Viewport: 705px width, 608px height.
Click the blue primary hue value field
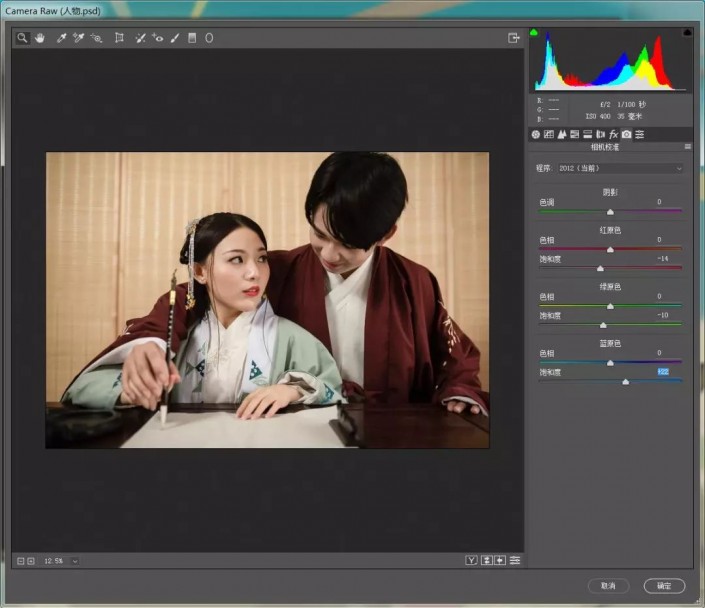659,353
